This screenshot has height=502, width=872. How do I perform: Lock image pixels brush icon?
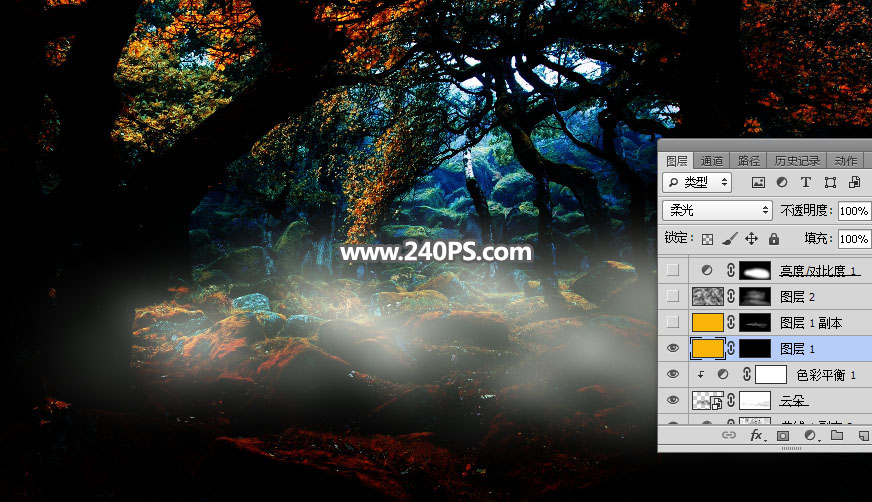tap(730, 239)
